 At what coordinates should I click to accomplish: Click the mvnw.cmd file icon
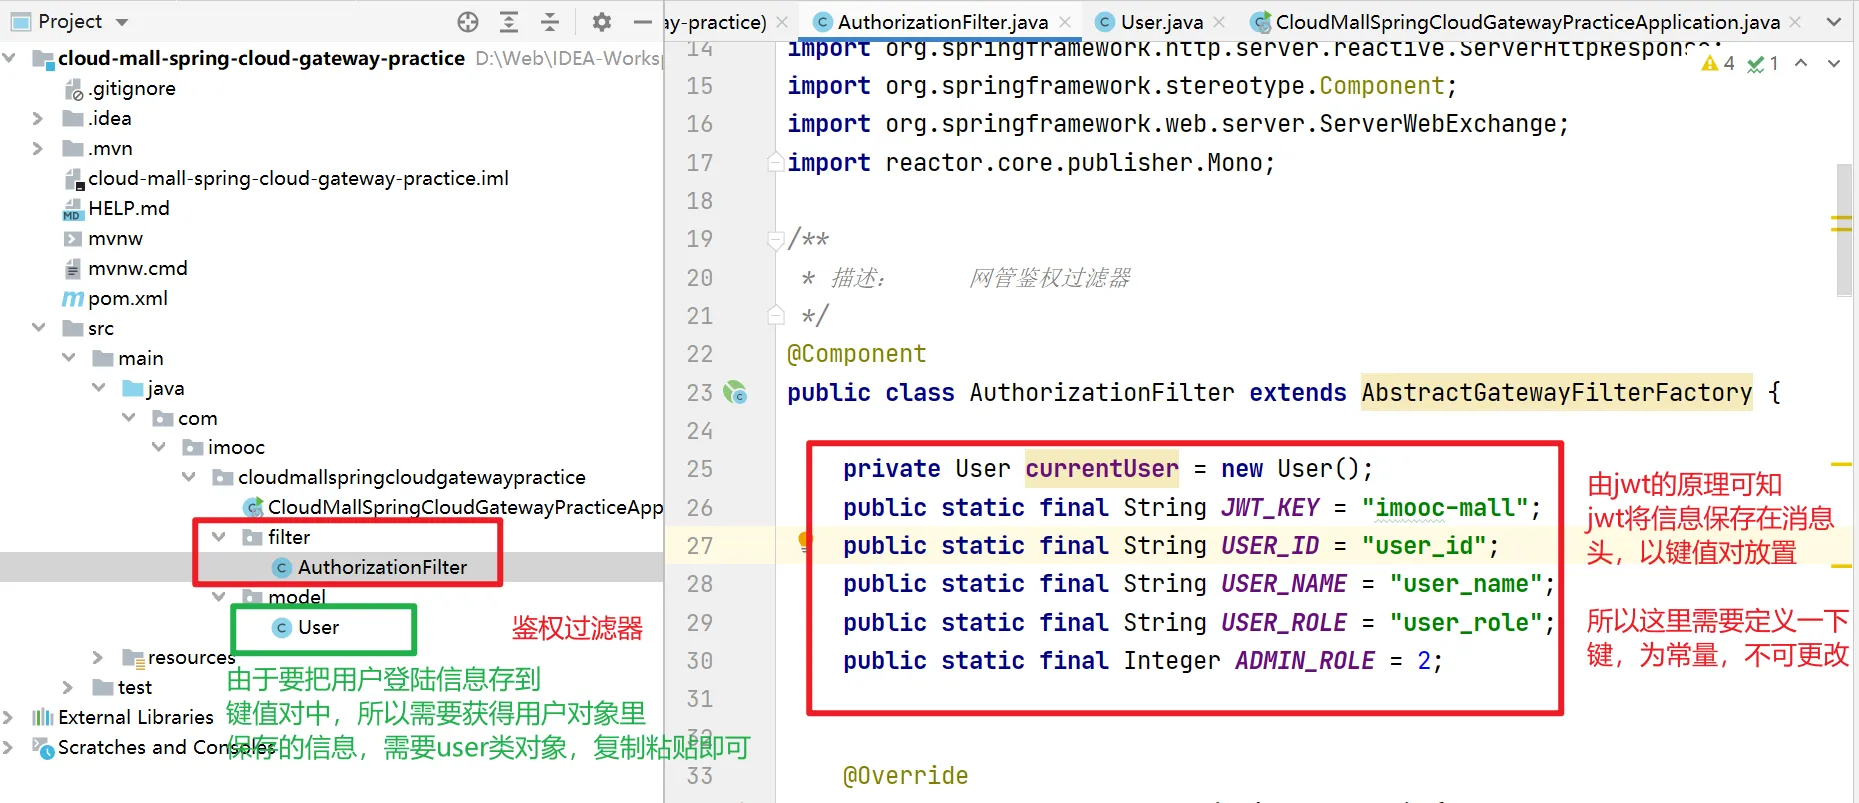coord(72,269)
